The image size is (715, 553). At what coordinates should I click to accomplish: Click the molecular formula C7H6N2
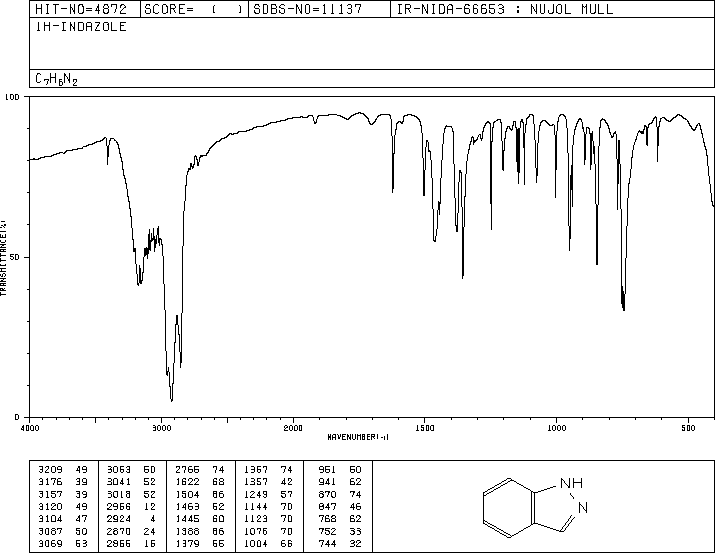pos(56,79)
